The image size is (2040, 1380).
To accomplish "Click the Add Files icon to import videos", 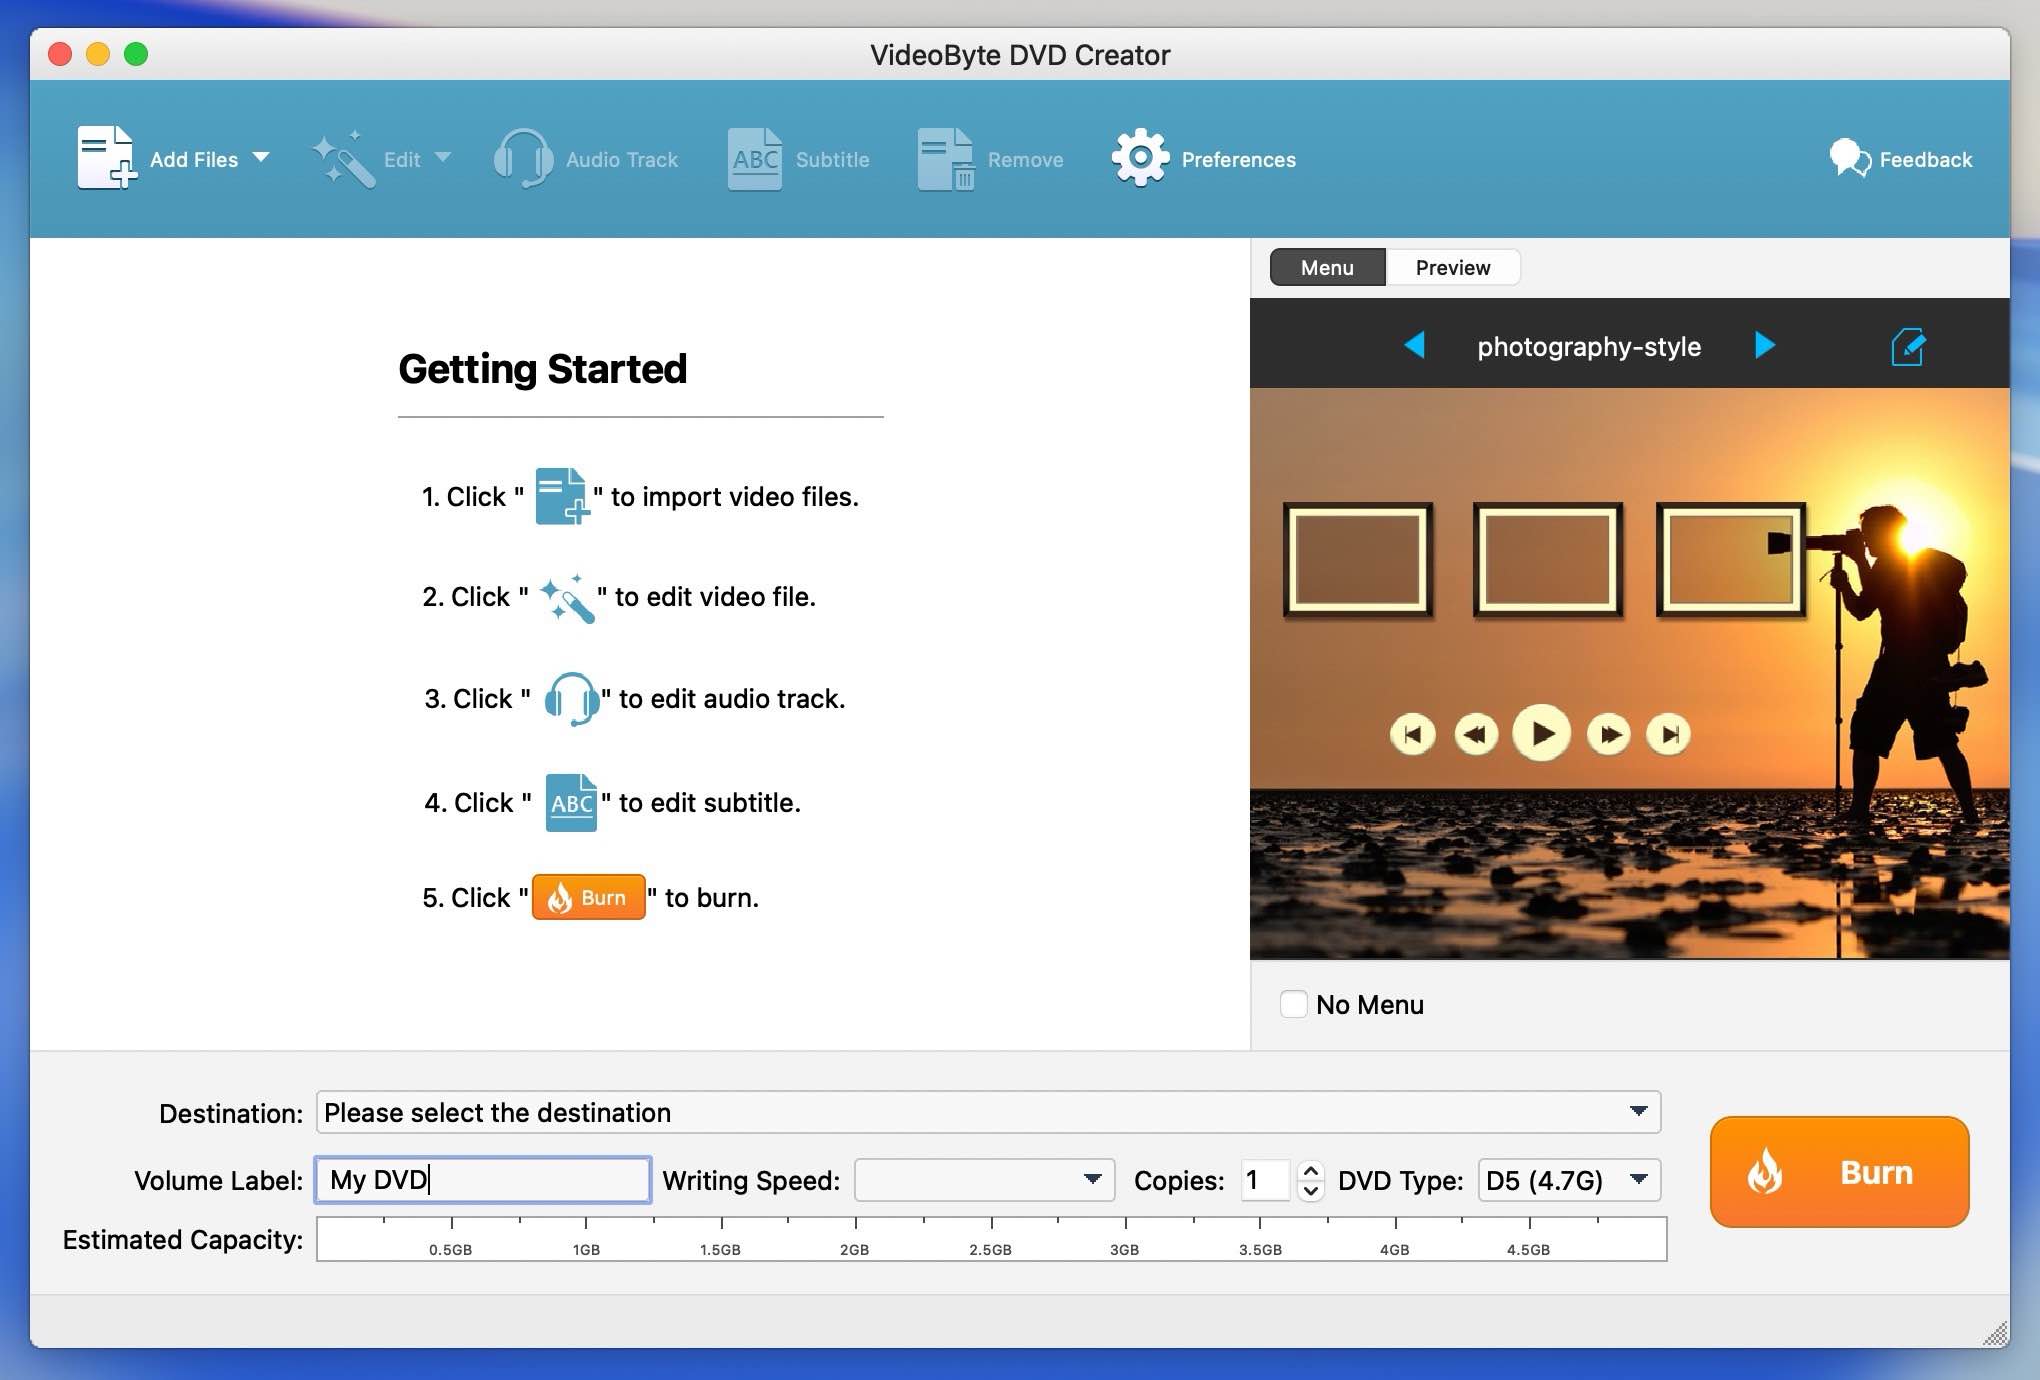I will point(105,157).
